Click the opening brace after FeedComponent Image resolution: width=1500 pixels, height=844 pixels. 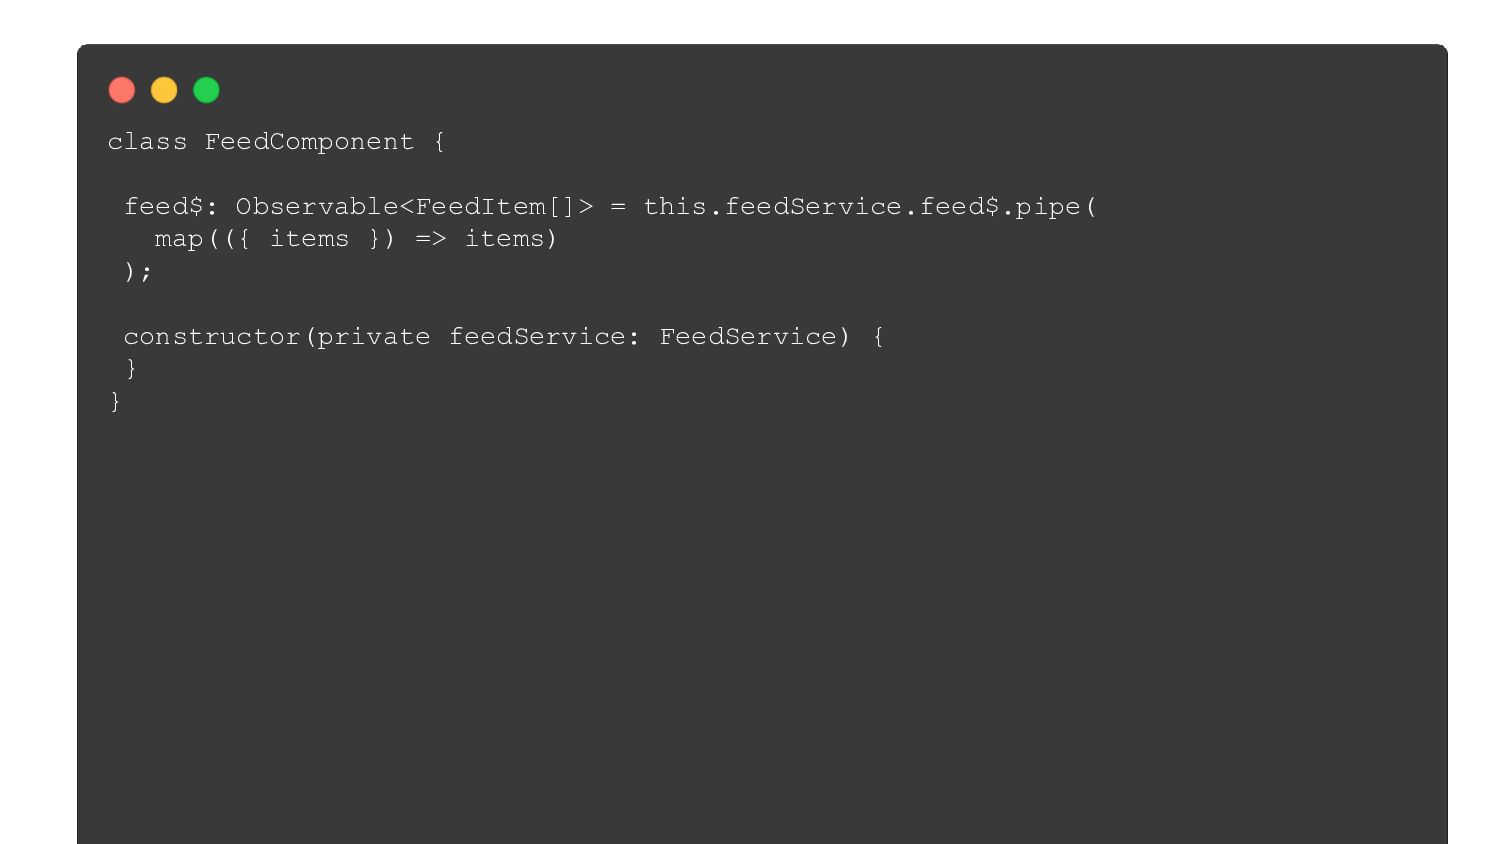(439, 142)
